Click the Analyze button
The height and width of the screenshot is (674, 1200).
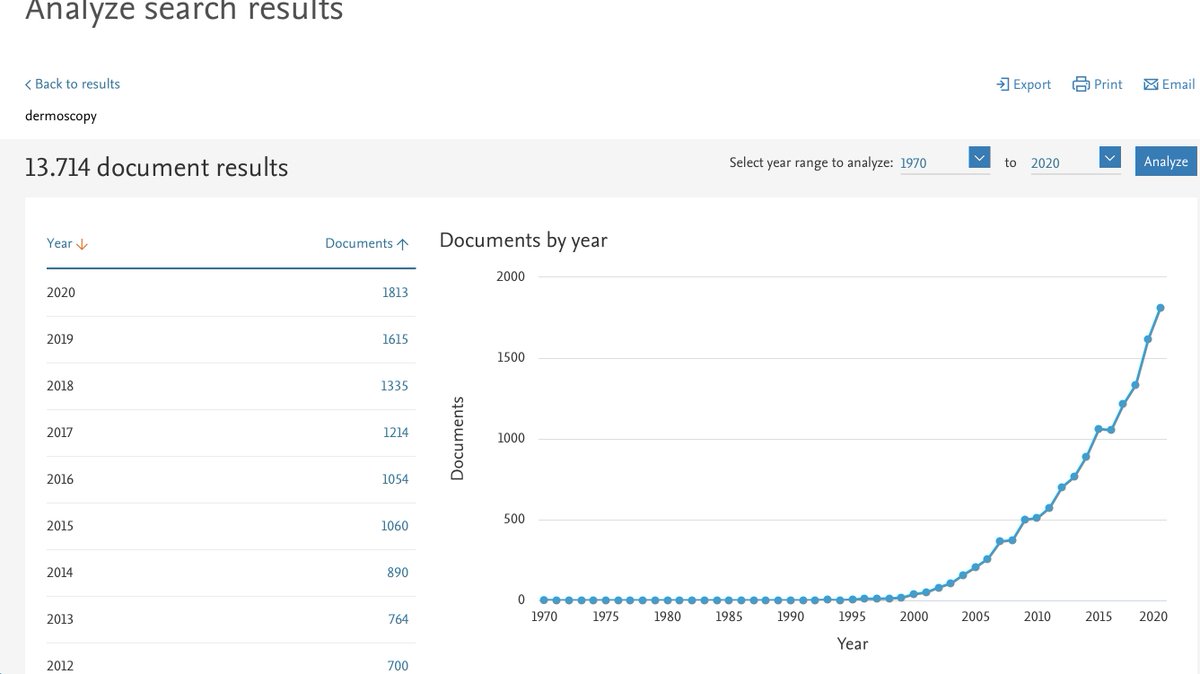[1166, 161]
